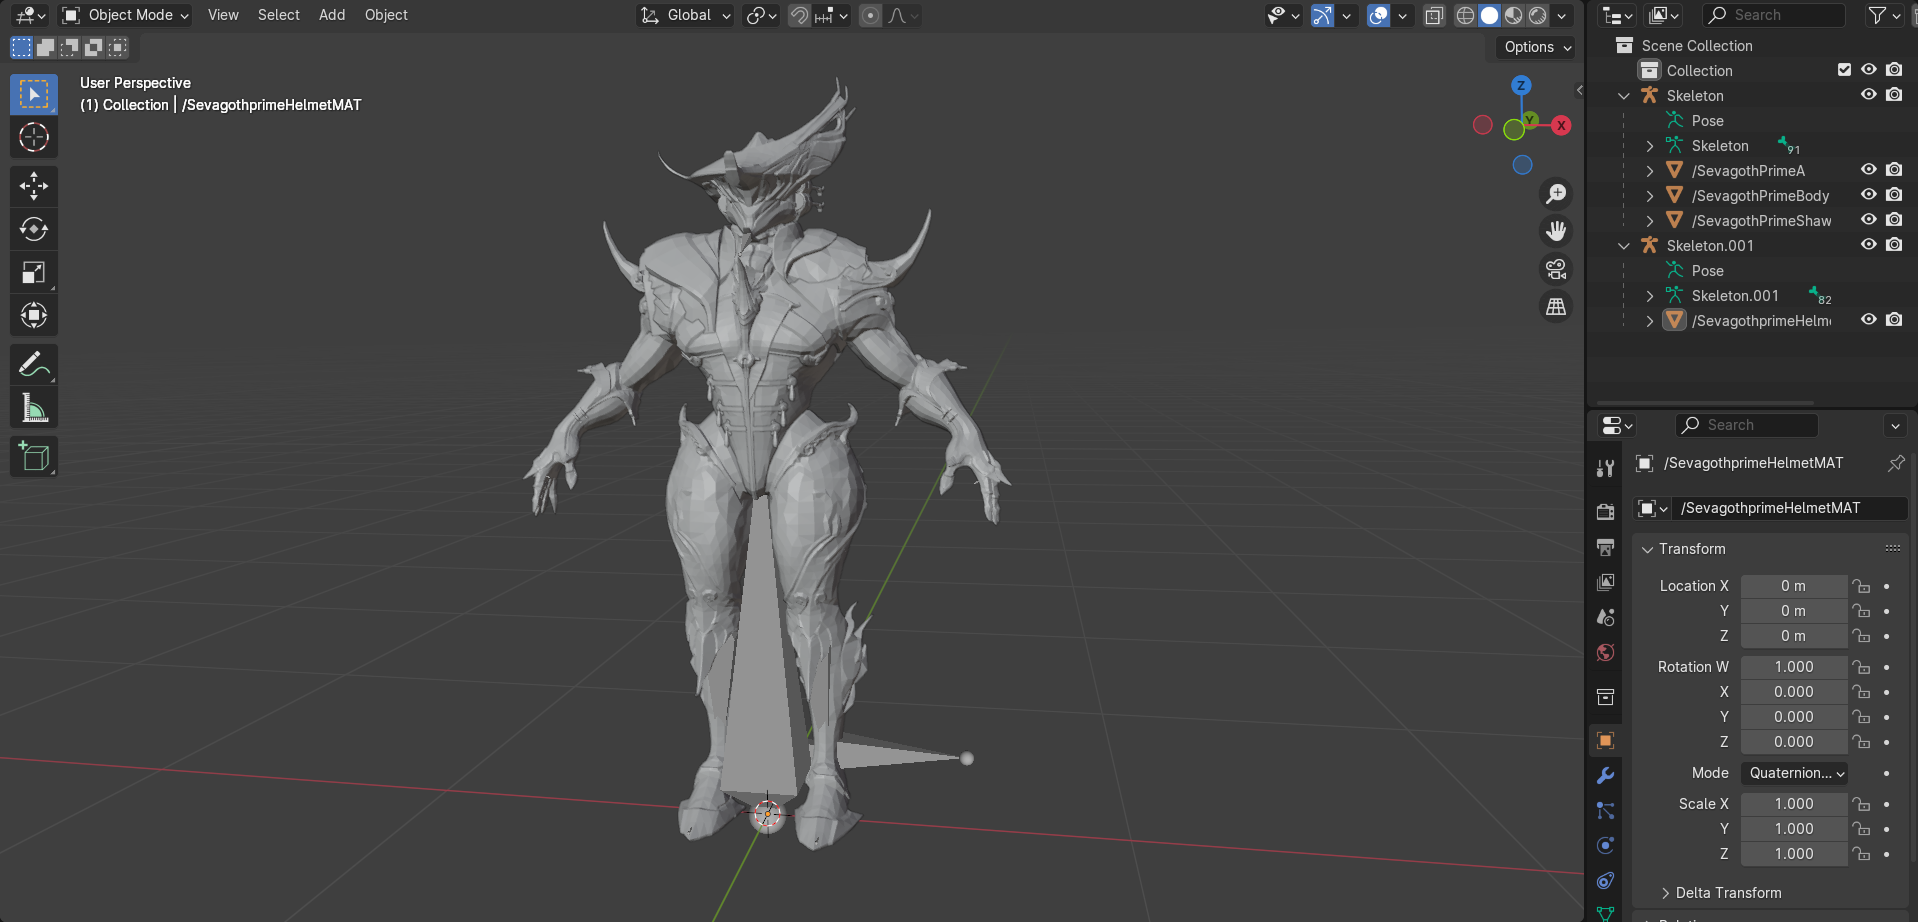Select the /SevagothPrimeShaw outliner item
The width and height of the screenshot is (1918, 922).
[x=1761, y=221]
